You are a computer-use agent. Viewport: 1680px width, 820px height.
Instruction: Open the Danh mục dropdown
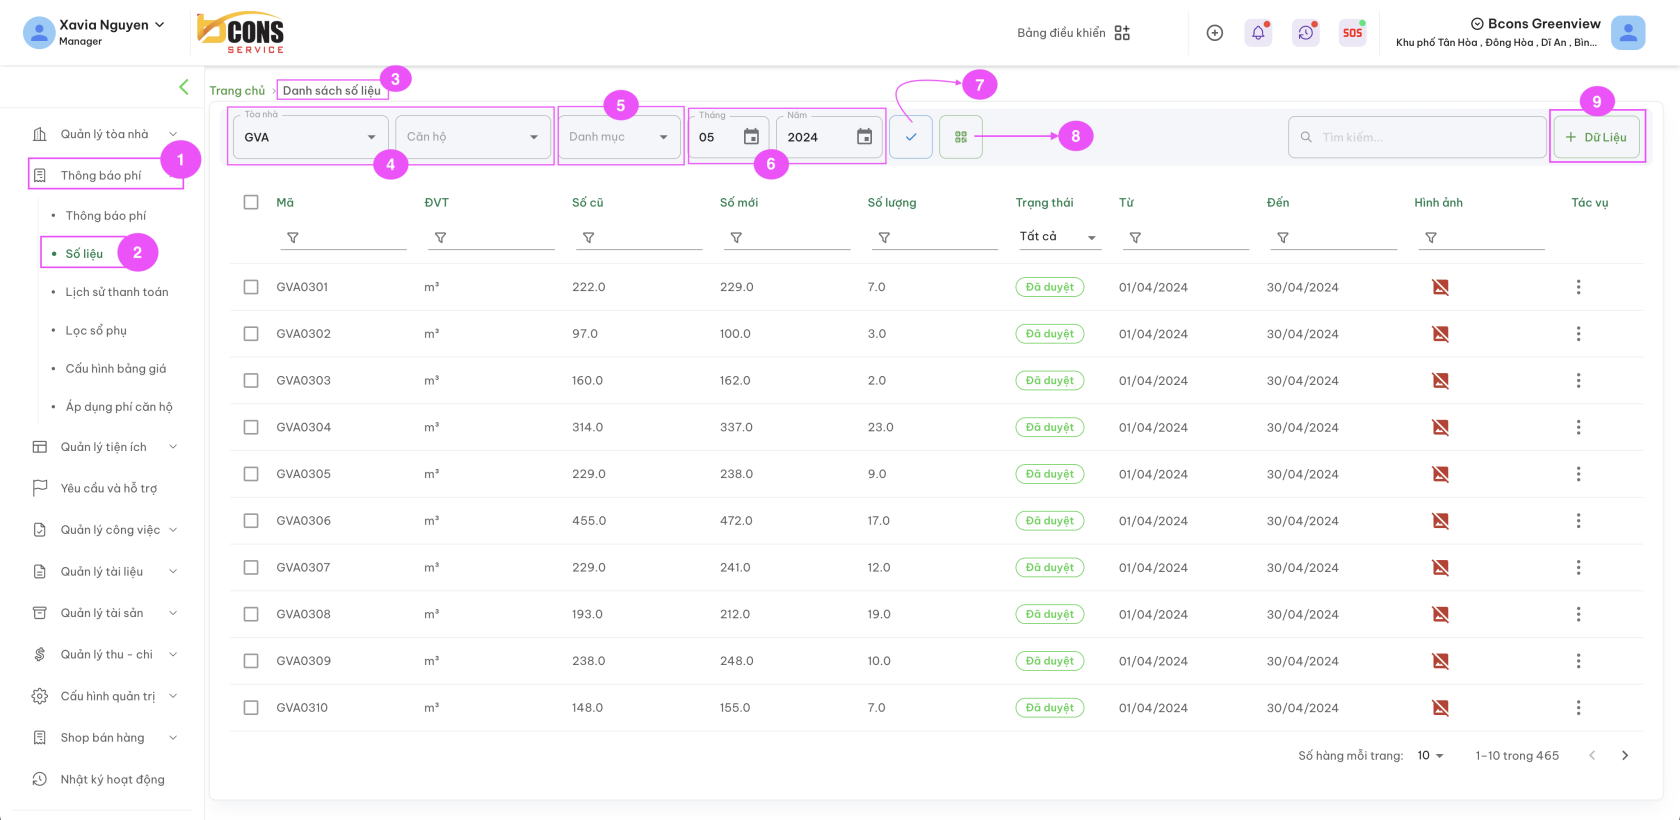619,137
